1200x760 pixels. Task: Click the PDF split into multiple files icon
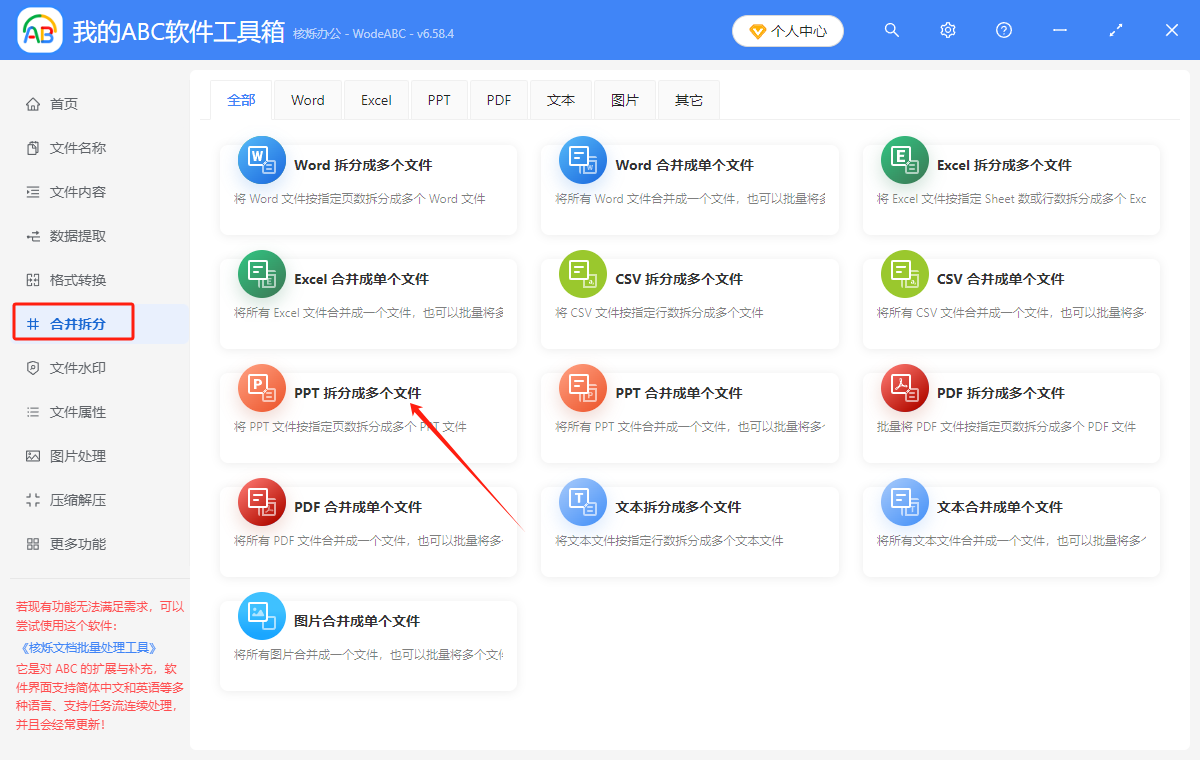(x=904, y=388)
